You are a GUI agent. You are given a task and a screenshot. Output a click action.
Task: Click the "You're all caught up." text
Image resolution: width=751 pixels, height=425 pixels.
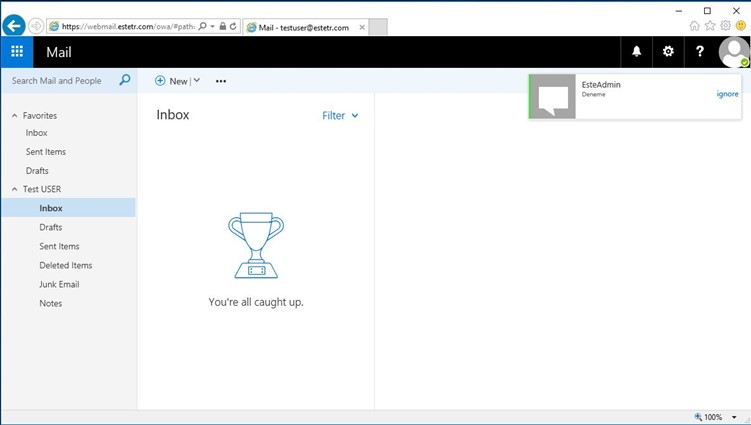[256, 302]
